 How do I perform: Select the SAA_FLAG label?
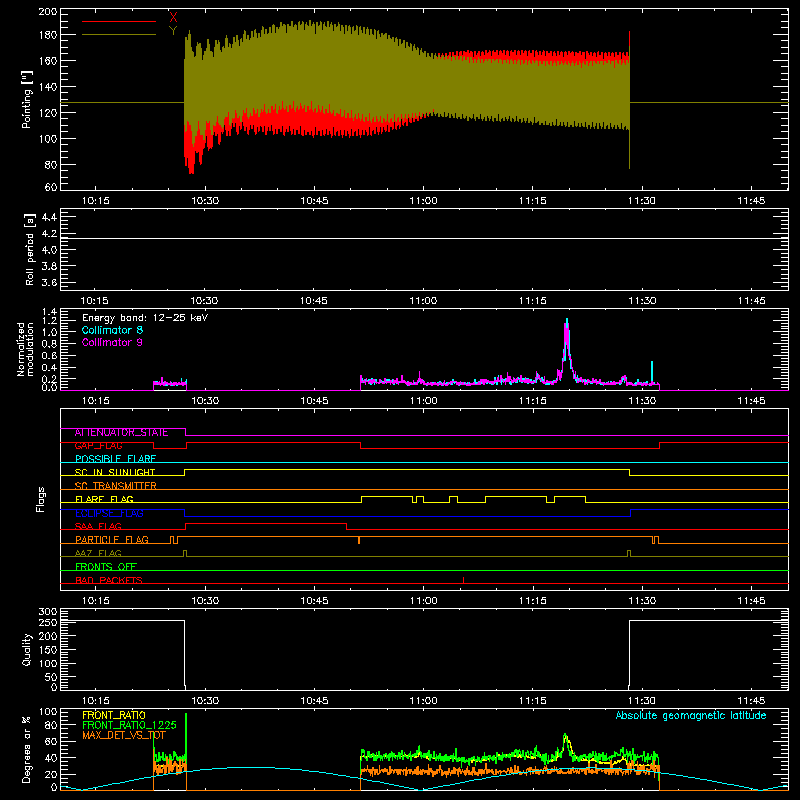click(x=98, y=527)
